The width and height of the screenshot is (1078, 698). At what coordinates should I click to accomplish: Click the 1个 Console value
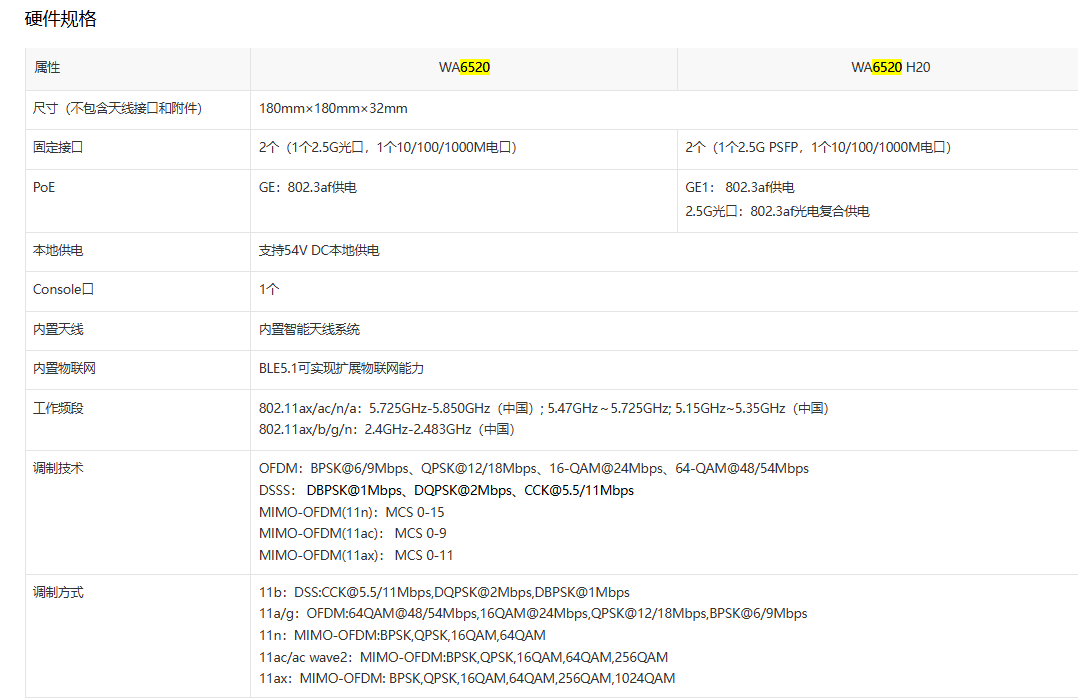pyautogui.click(x=269, y=290)
